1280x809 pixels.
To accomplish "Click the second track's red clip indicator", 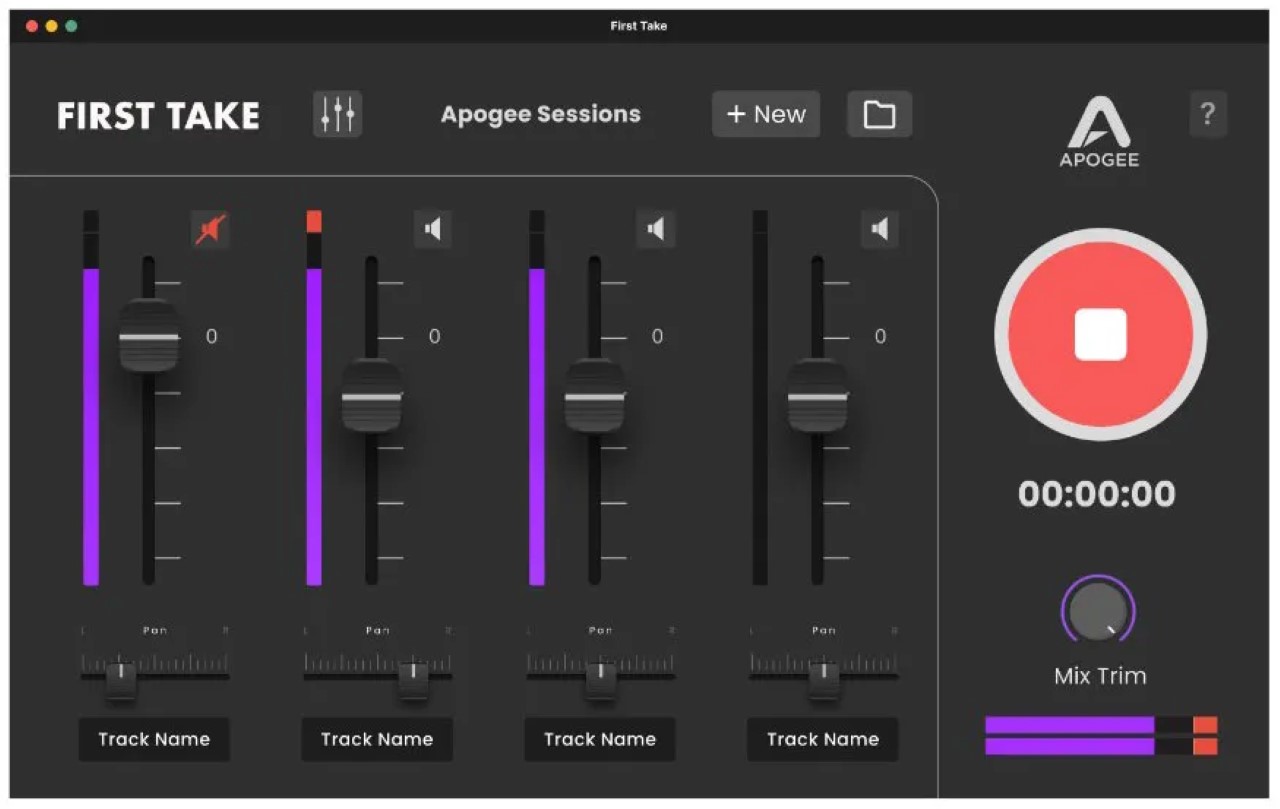I will (314, 221).
